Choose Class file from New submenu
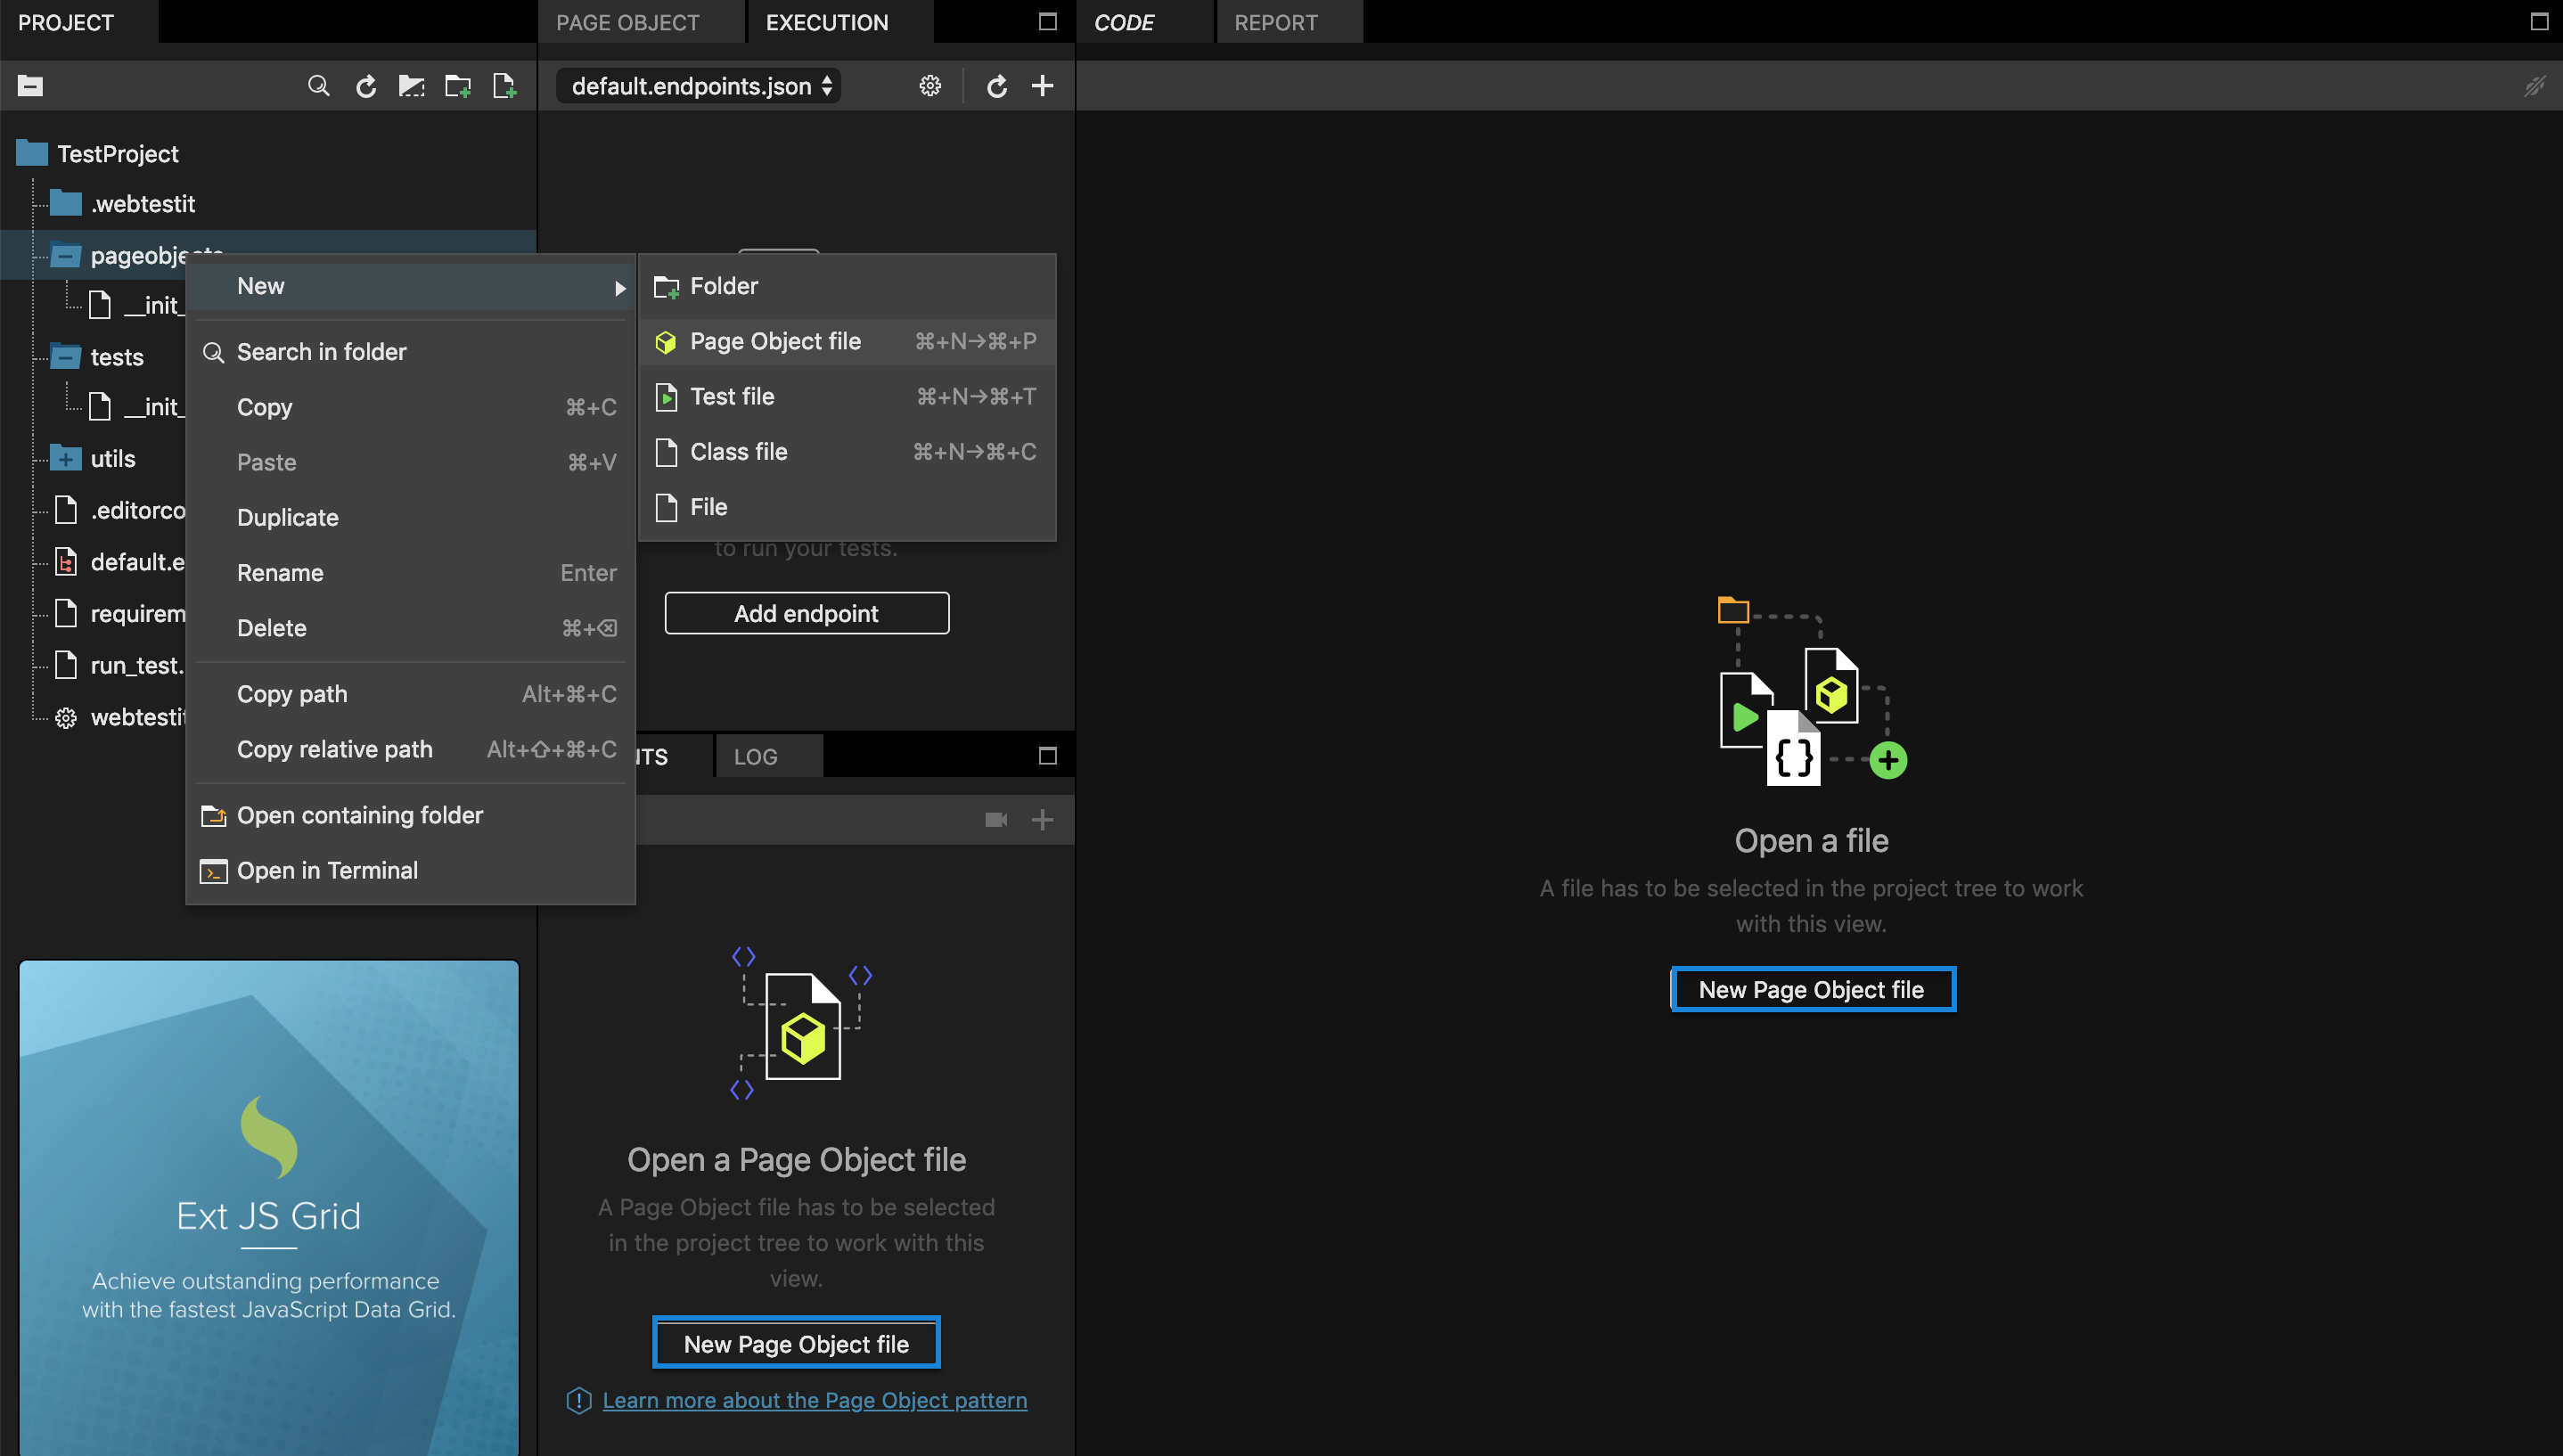Viewport: 2563px width, 1456px height. point(847,451)
